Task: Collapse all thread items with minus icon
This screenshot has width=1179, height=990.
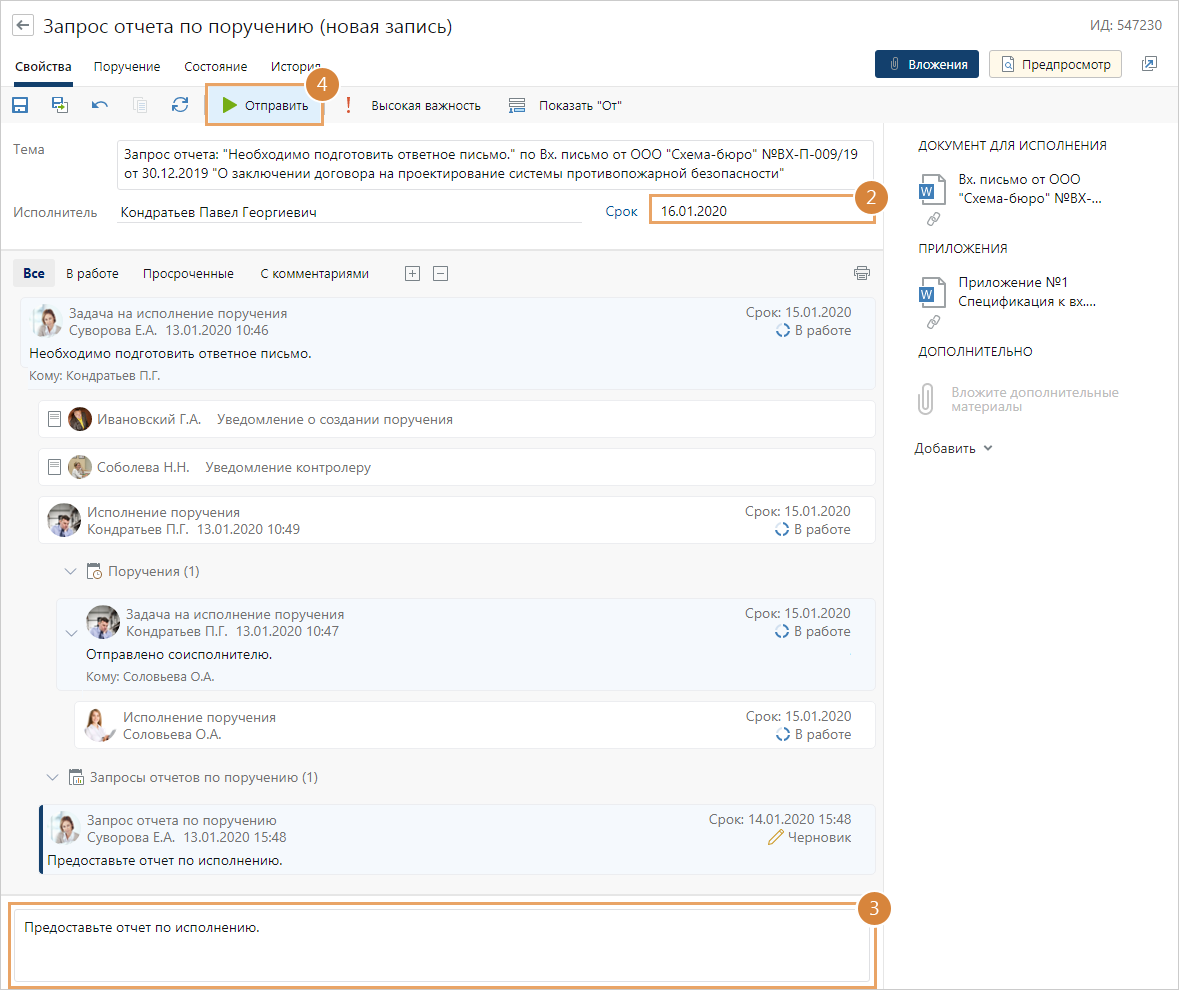Action: [440, 273]
